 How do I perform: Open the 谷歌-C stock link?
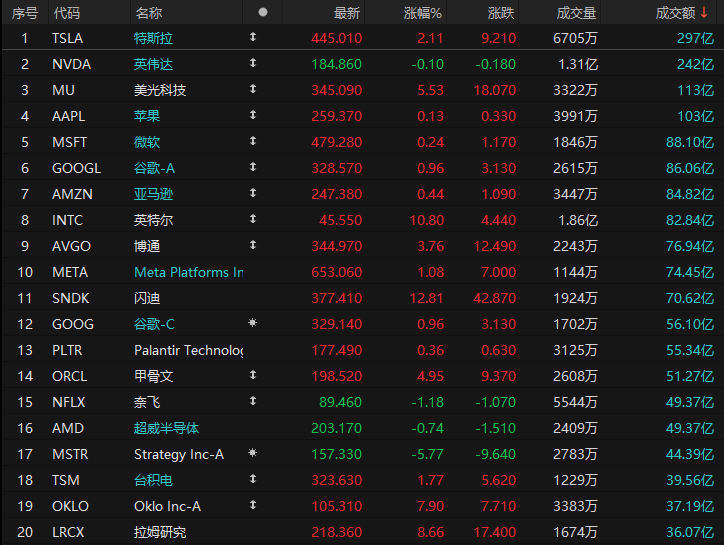coord(154,324)
